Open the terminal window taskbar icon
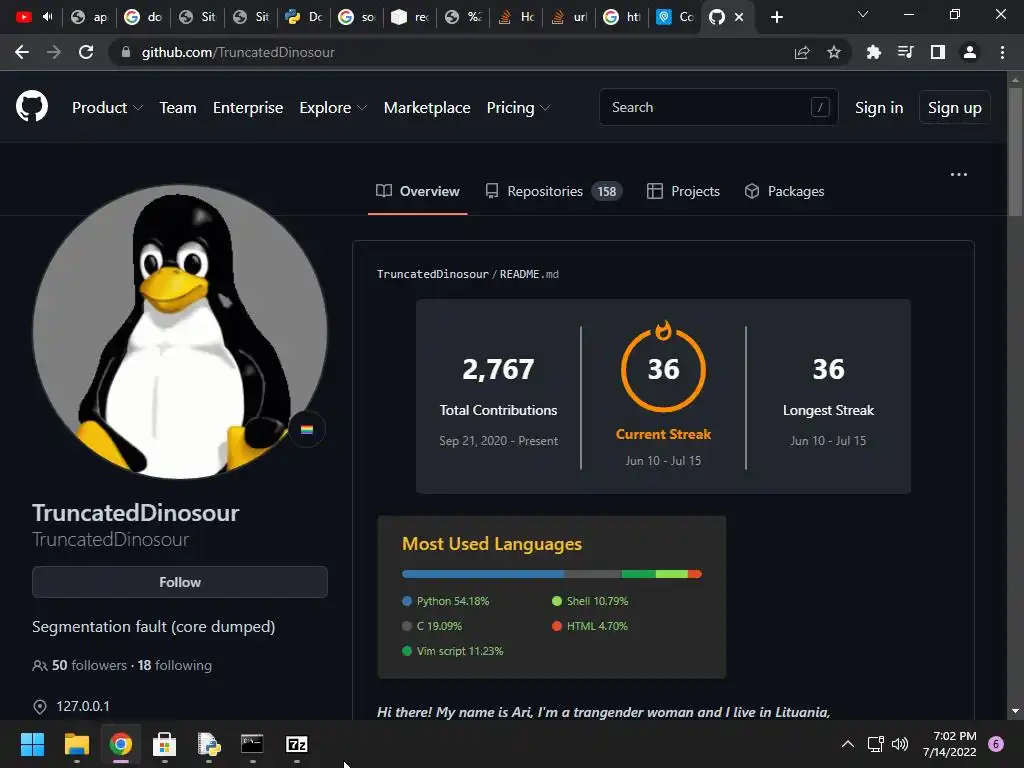1024x768 pixels. tap(252, 744)
